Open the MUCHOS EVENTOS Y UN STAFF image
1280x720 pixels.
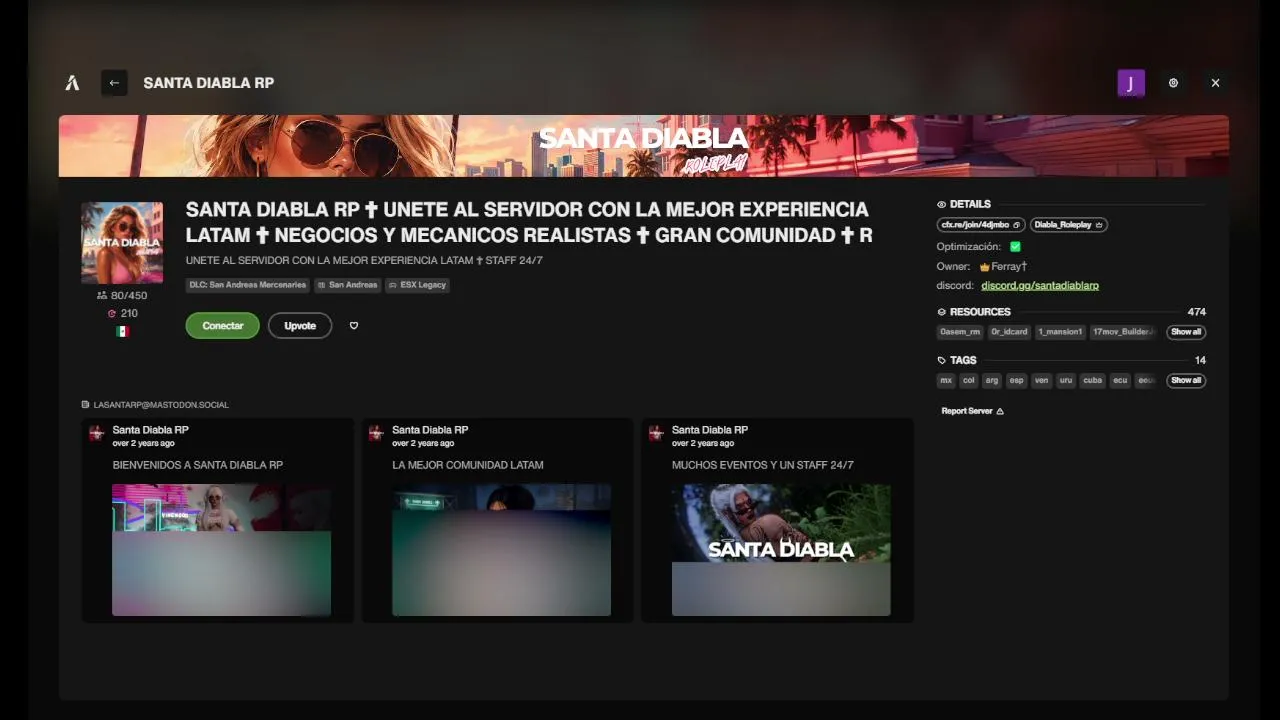coord(781,550)
